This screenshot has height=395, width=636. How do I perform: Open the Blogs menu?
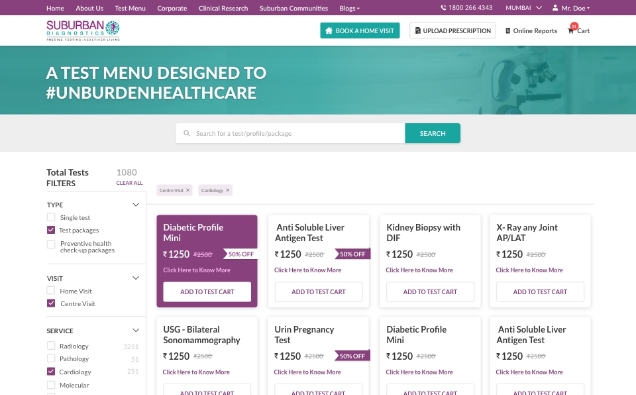click(x=349, y=8)
